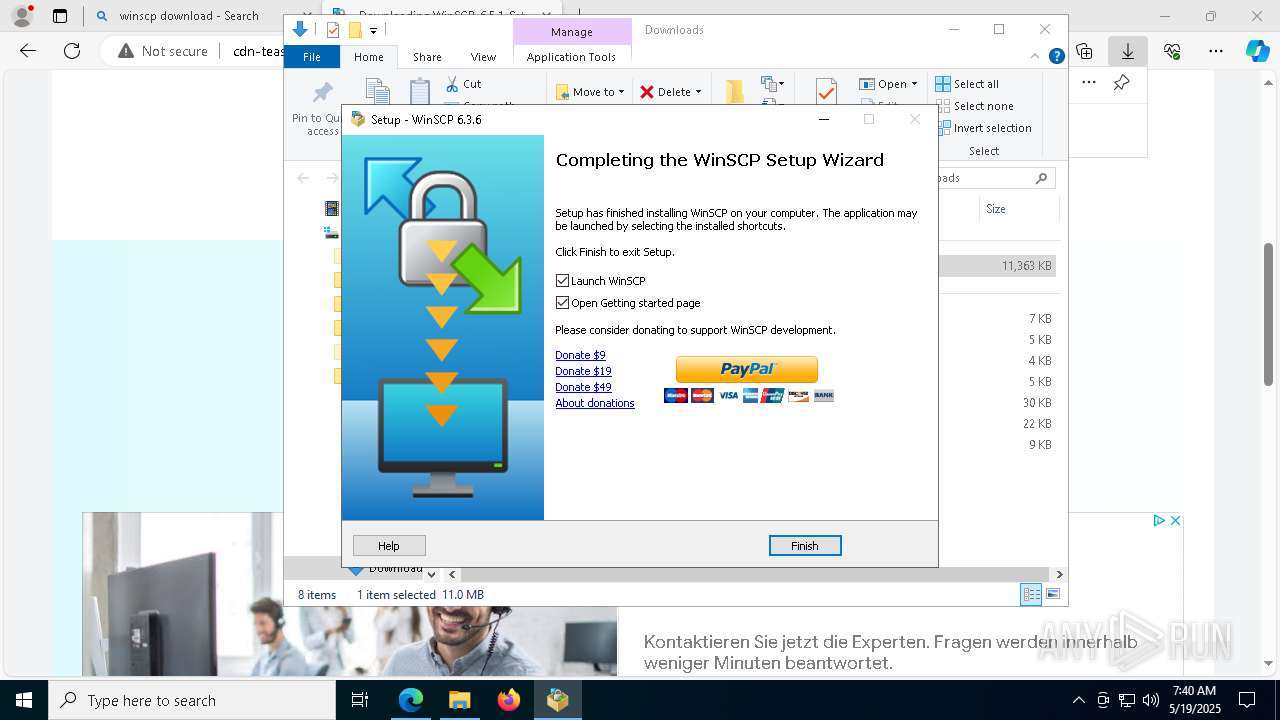
Task: Pin the Edge downloads flyout
Action: (x=1122, y=83)
